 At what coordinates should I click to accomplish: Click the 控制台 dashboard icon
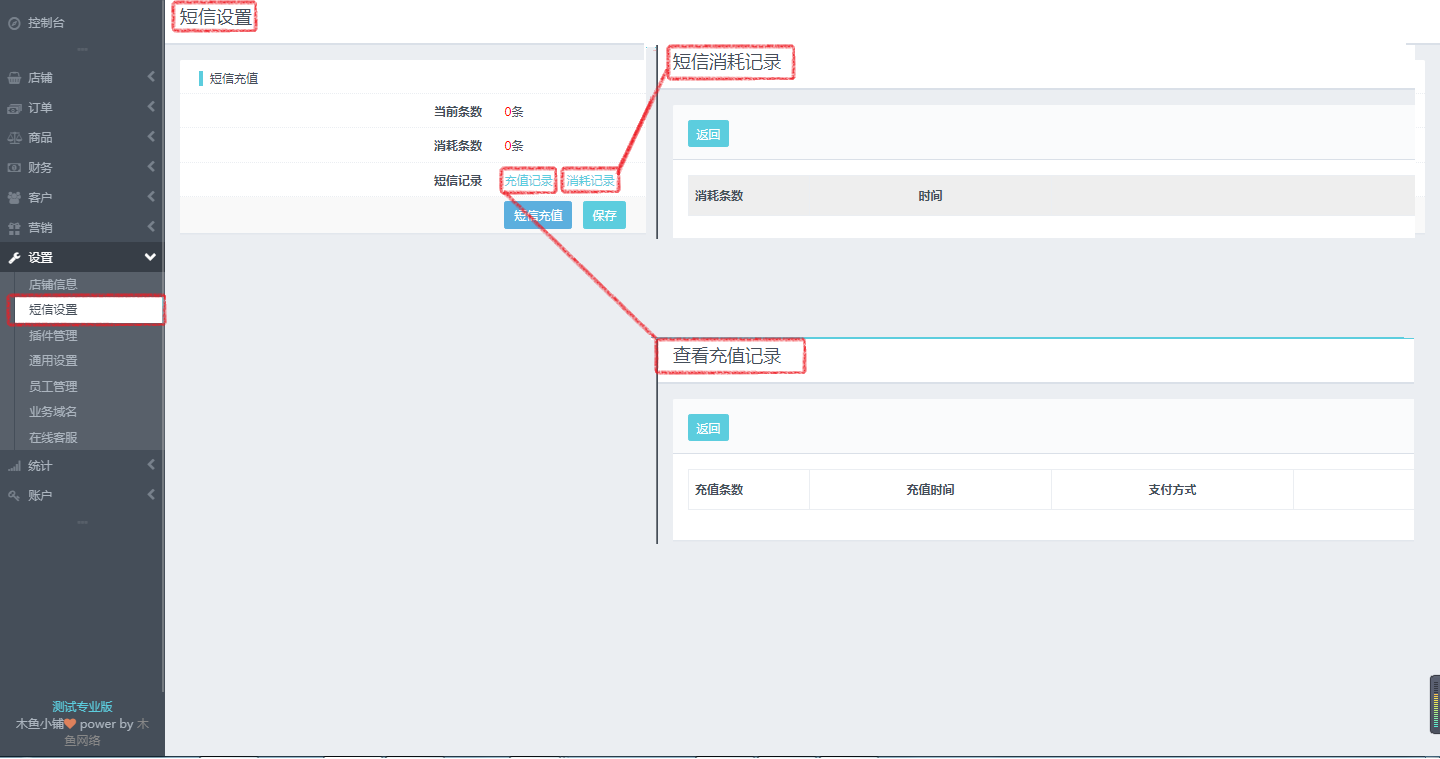point(14,22)
